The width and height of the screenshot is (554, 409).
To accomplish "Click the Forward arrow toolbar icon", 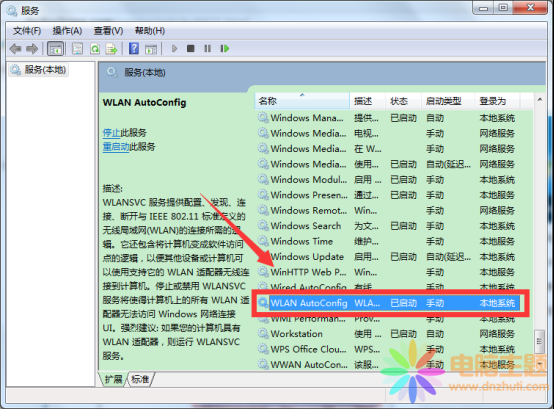I will coord(32,48).
